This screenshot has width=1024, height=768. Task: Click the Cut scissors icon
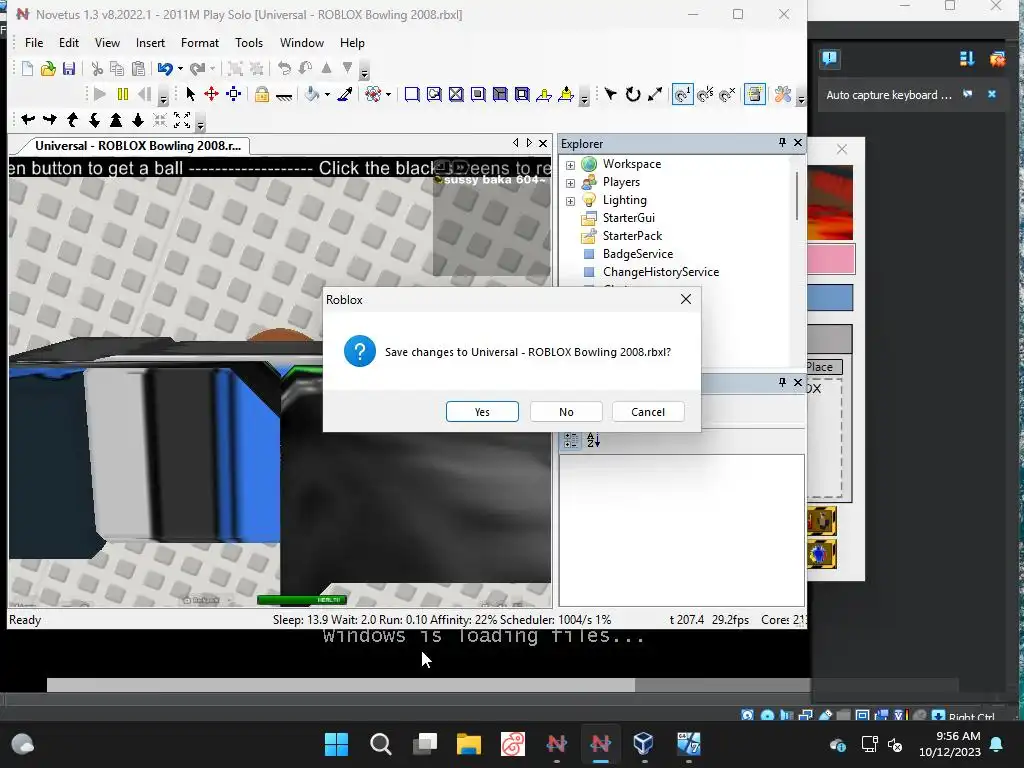97,69
